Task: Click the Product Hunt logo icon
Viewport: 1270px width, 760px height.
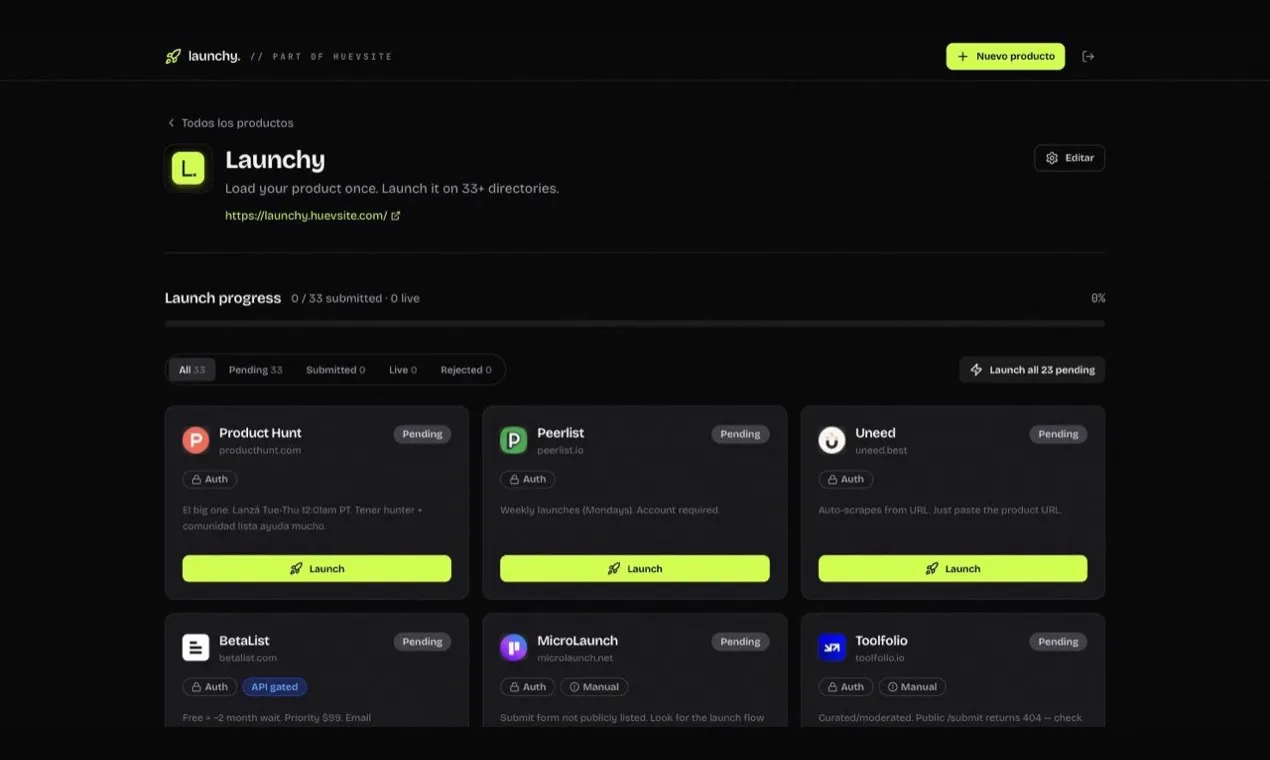Action: 195,440
